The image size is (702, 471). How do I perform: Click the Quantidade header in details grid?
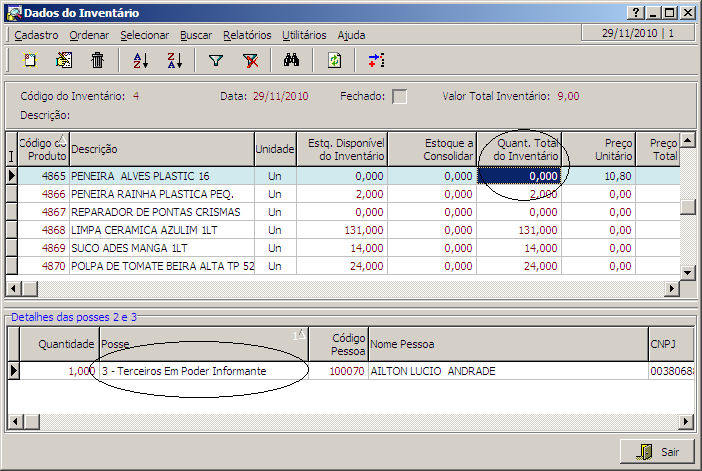pos(59,344)
